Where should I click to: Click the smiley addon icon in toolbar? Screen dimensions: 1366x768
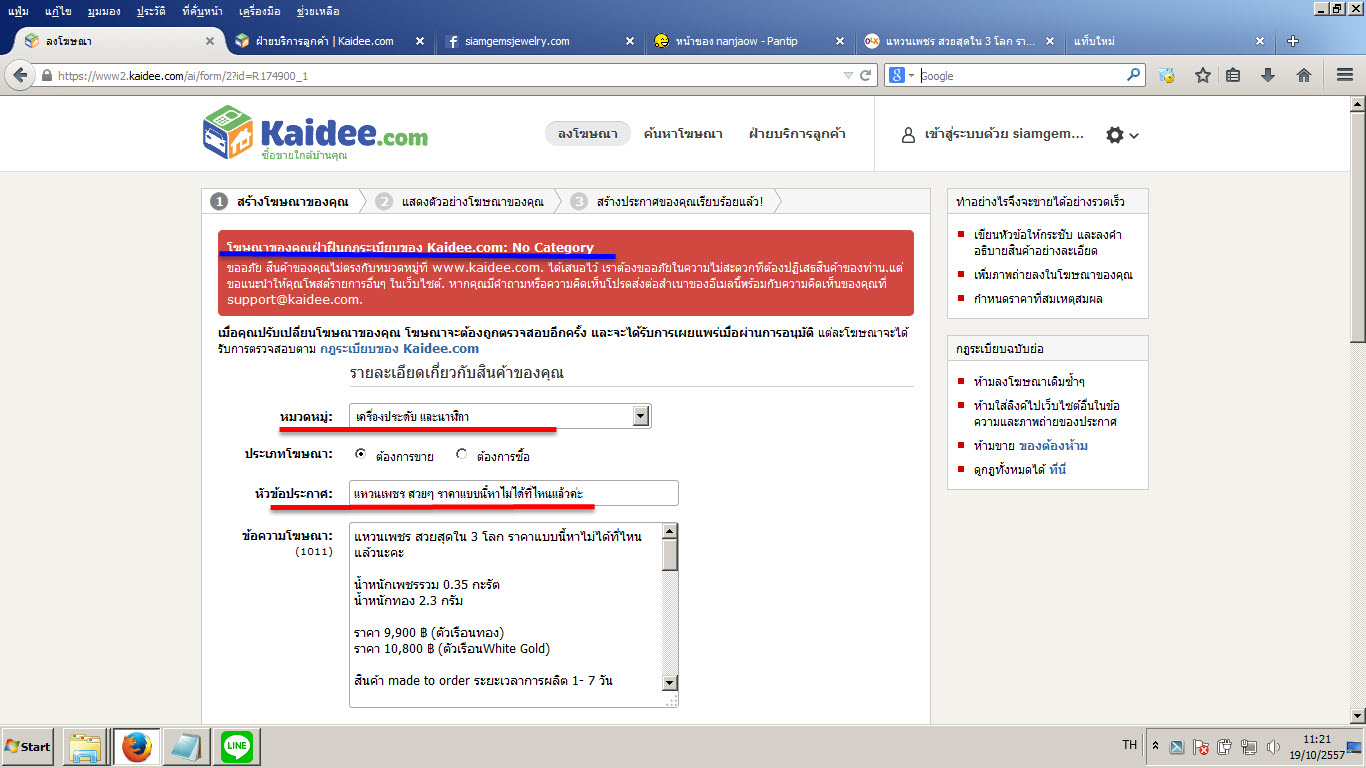pyautogui.click(x=1166, y=75)
